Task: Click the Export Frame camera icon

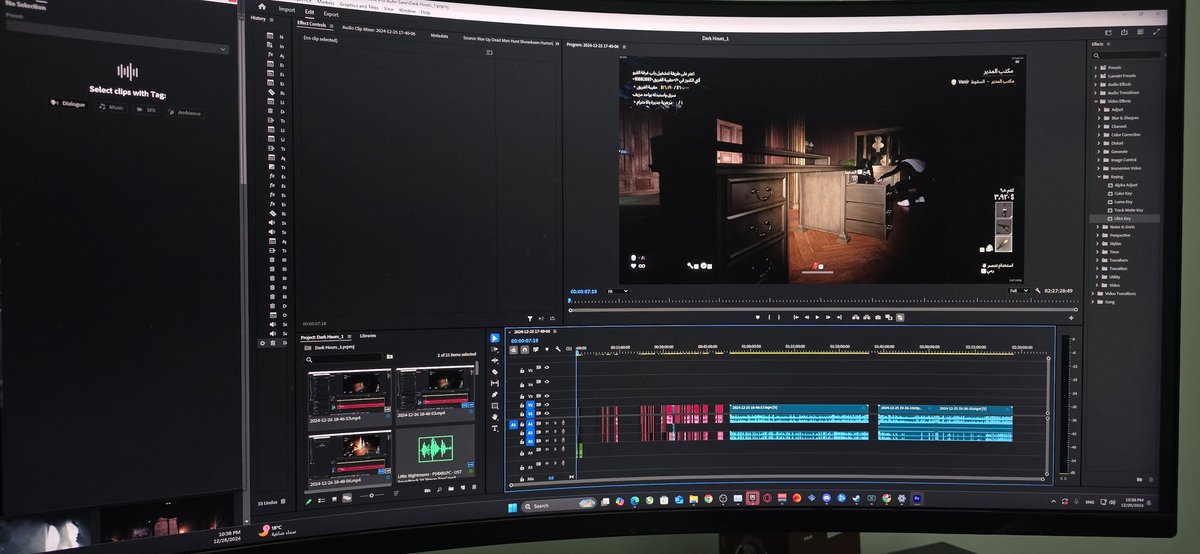Action: 877,317
